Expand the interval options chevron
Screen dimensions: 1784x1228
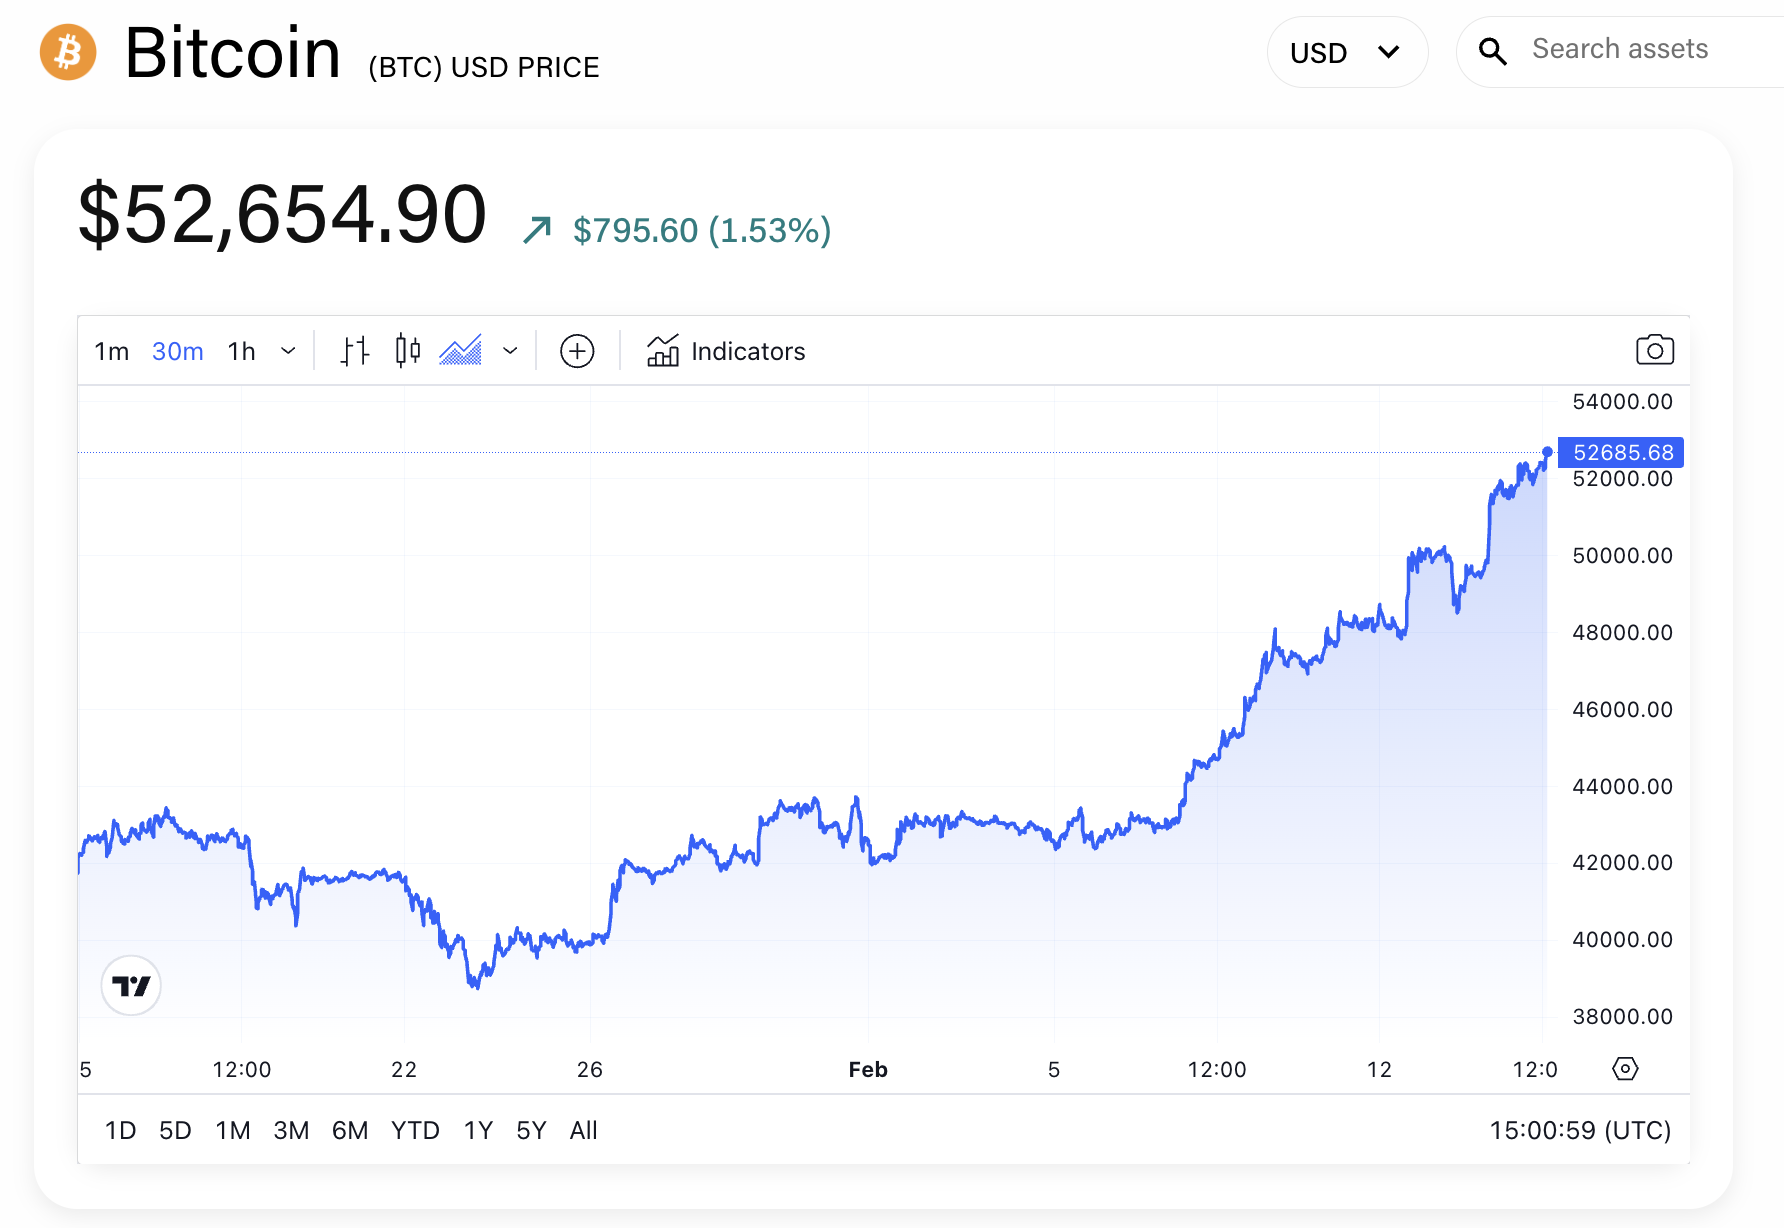click(289, 351)
